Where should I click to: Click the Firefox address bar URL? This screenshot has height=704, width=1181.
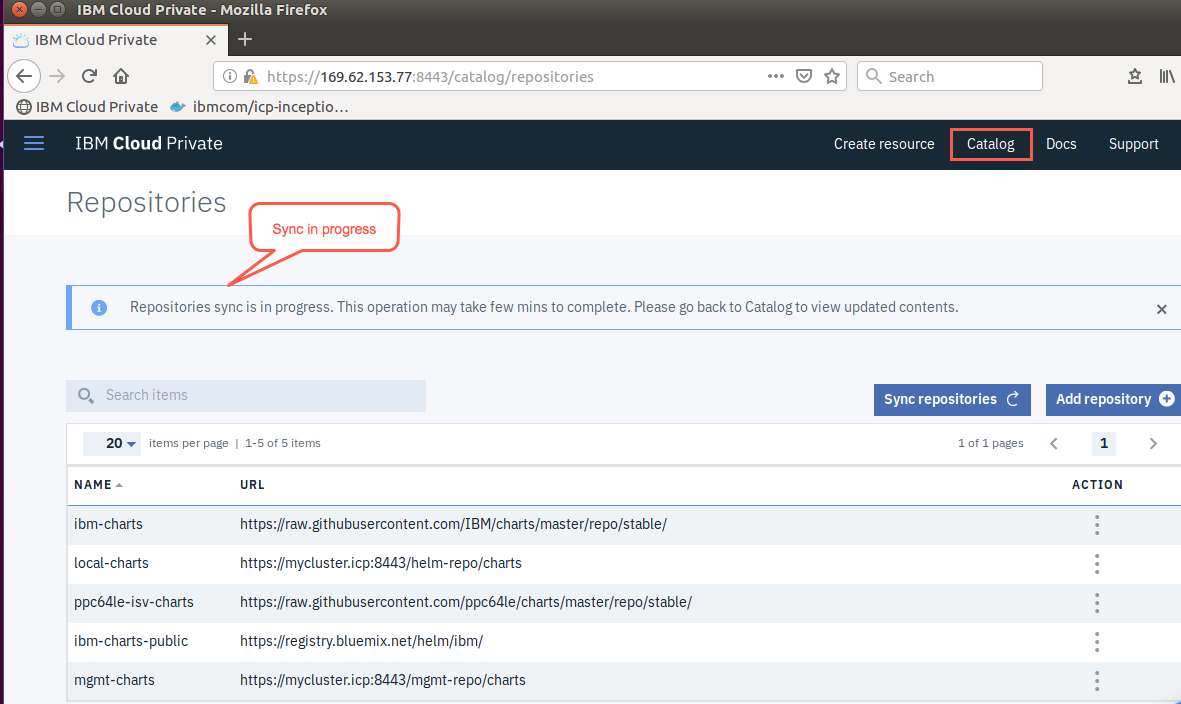(430, 77)
